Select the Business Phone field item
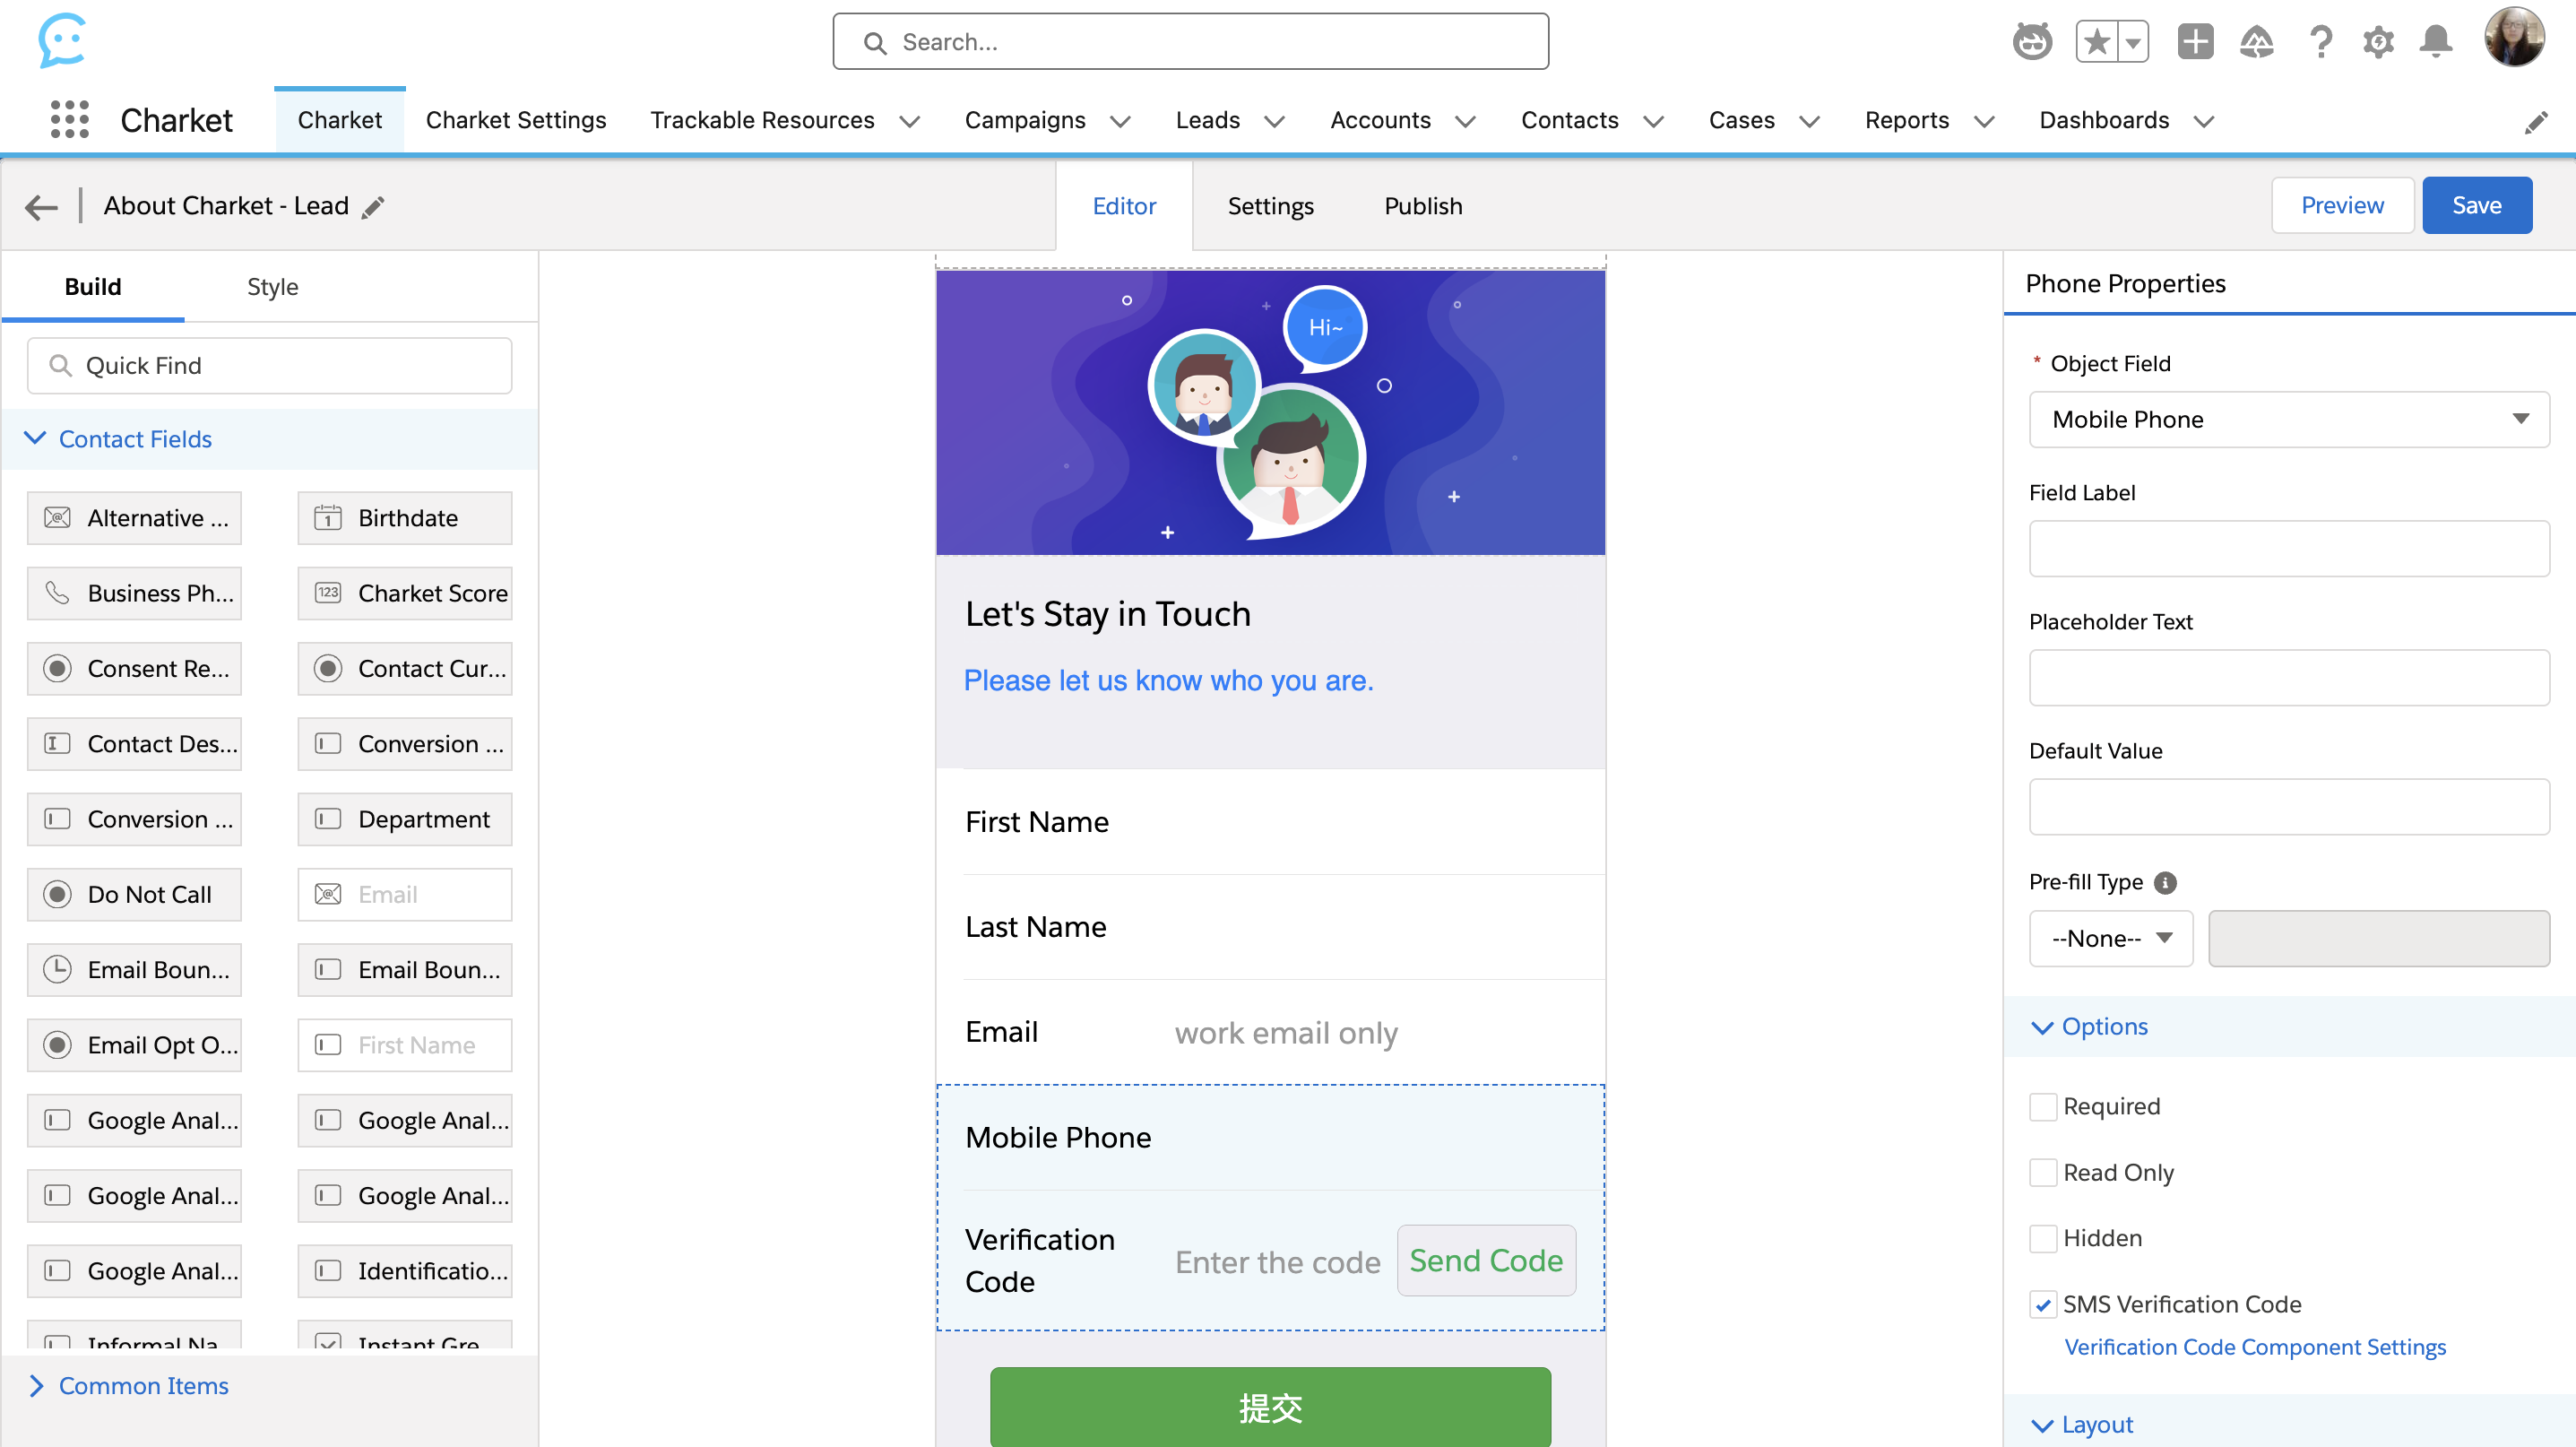2576x1447 pixels. (134, 593)
